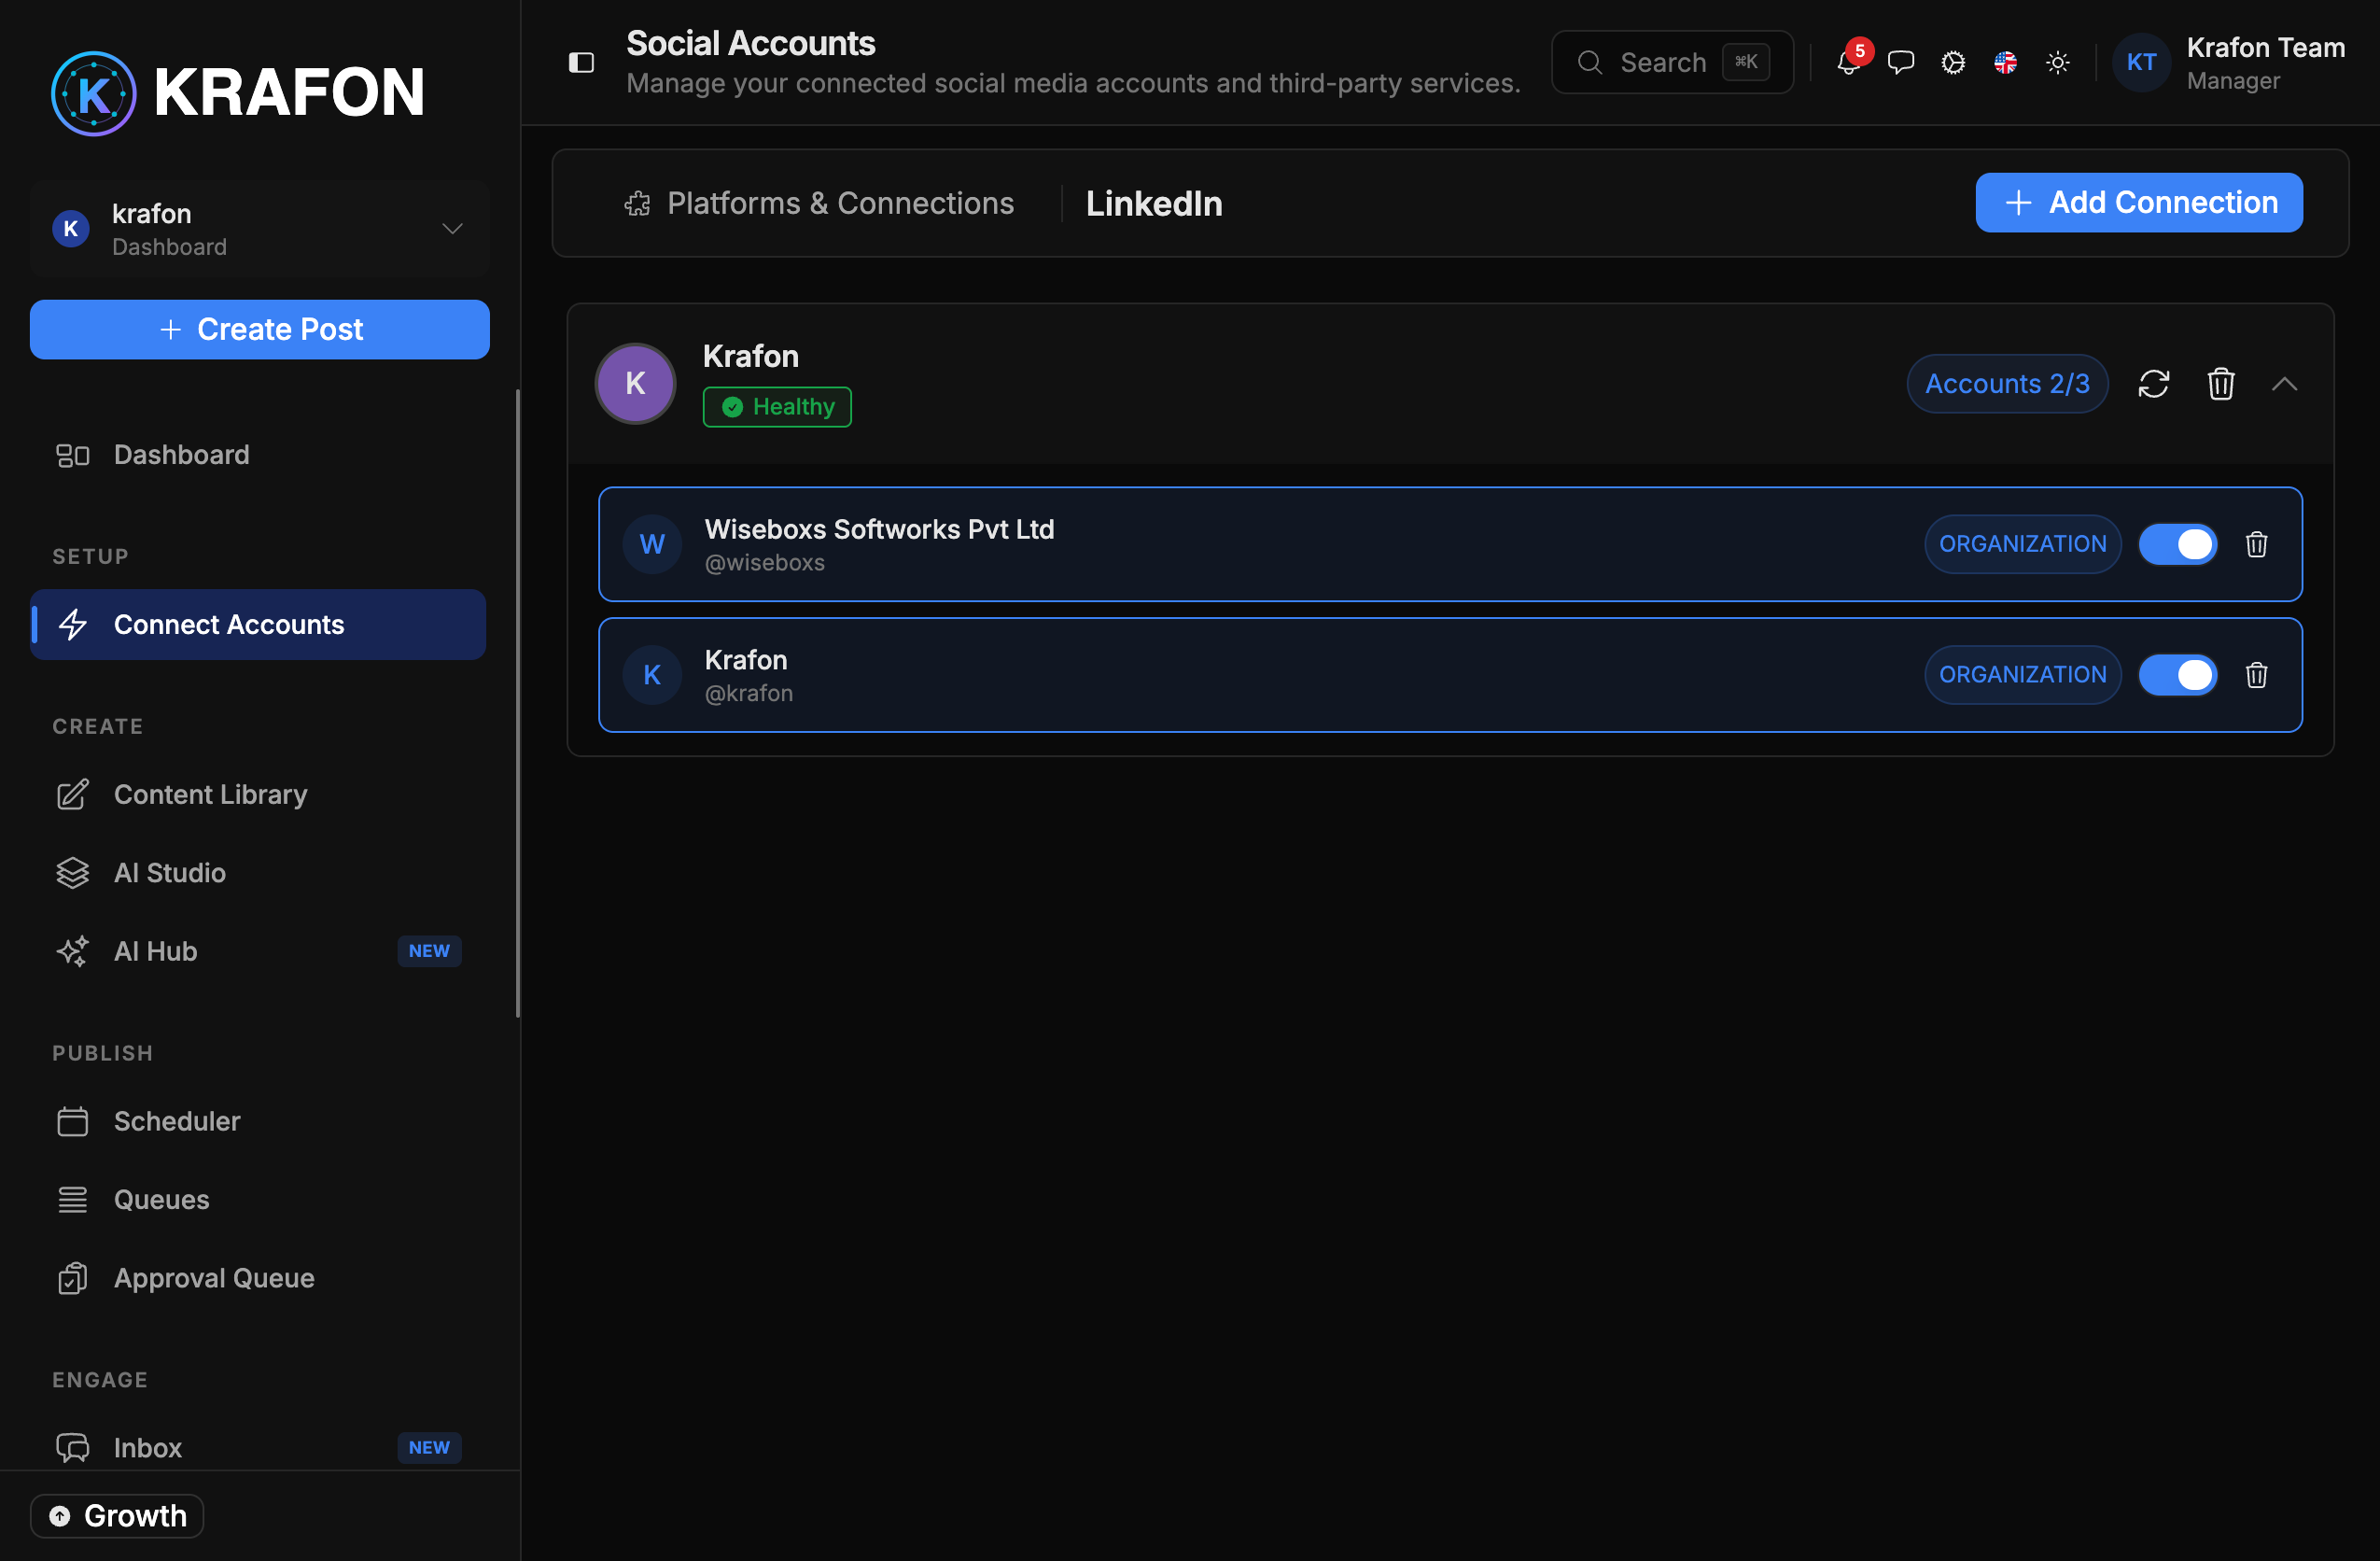Viewport: 2380px width, 1561px height.
Task: Click the @wiseboxs handle text
Action: click(765, 563)
